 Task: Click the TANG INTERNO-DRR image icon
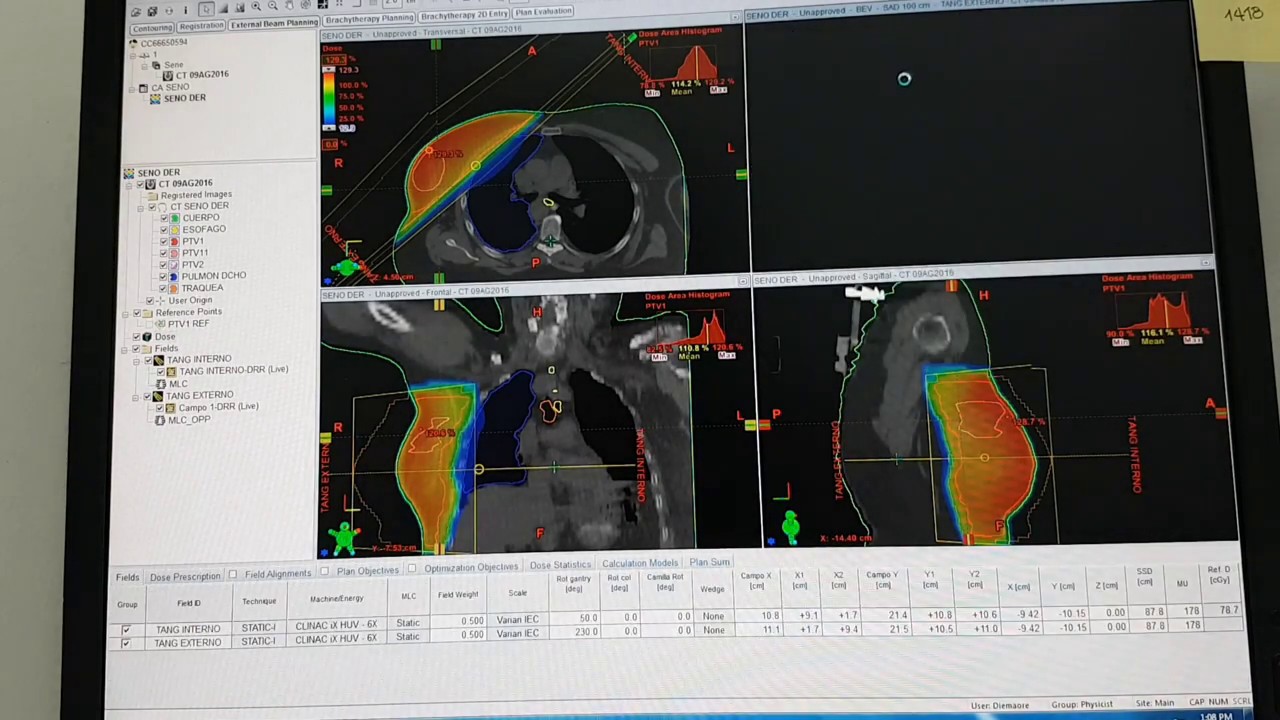(x=172, y=371)
